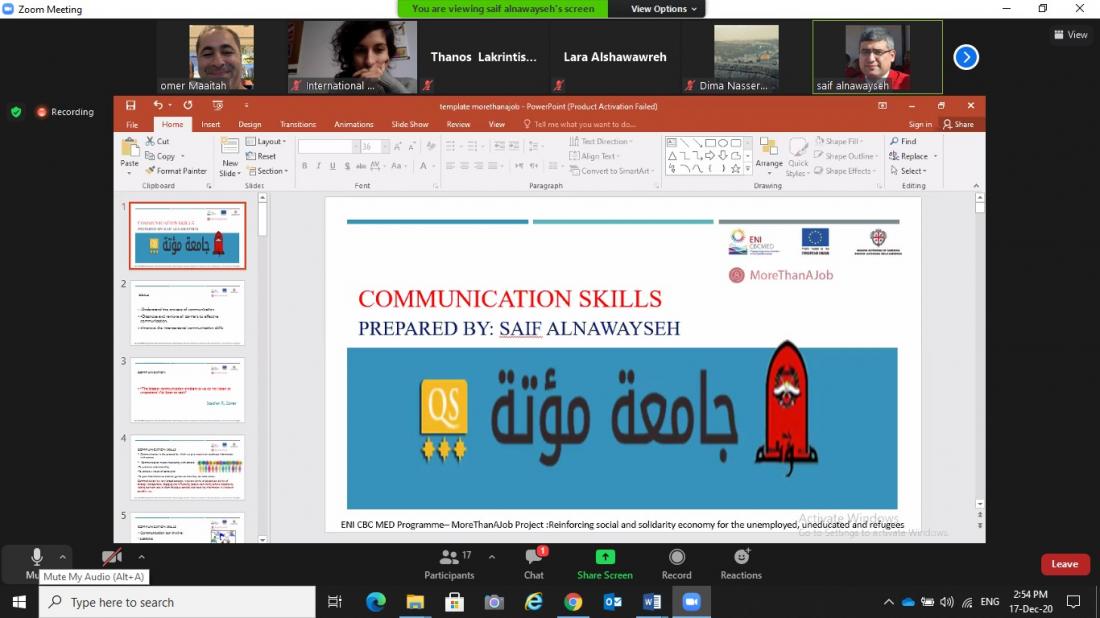Open Google Chrome from the taskbar

point(573,602)
